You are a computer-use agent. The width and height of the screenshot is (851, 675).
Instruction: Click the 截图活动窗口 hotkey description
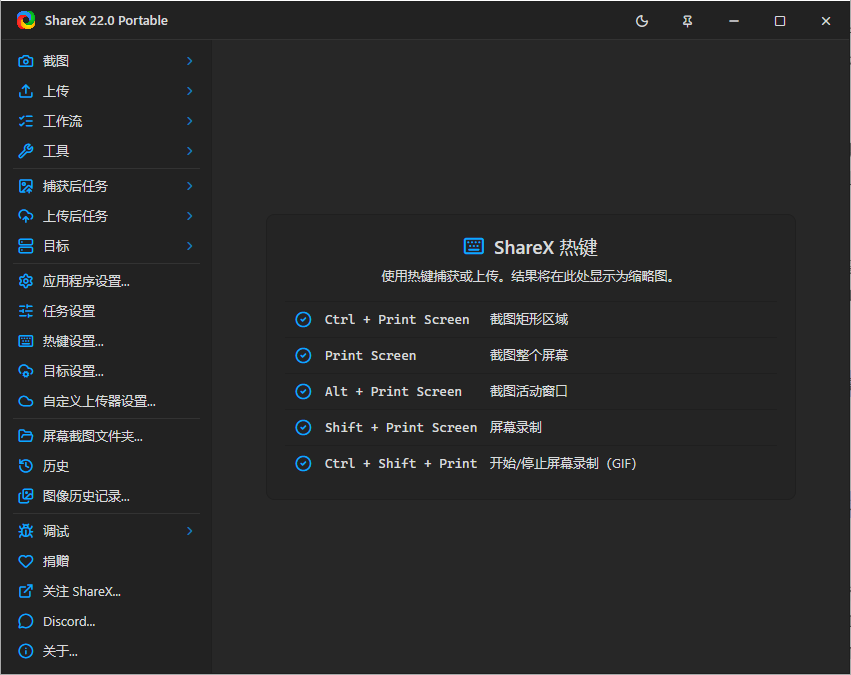[x=529, y=391]
